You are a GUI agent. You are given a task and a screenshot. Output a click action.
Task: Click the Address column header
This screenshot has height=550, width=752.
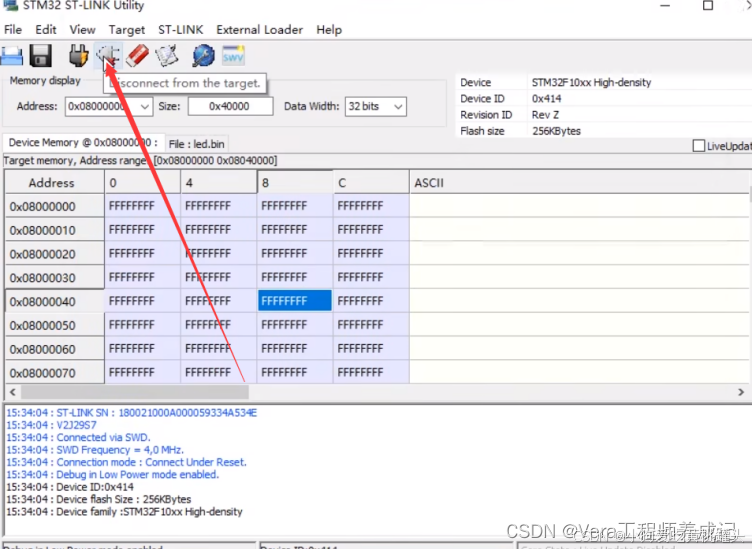[54, 183]
